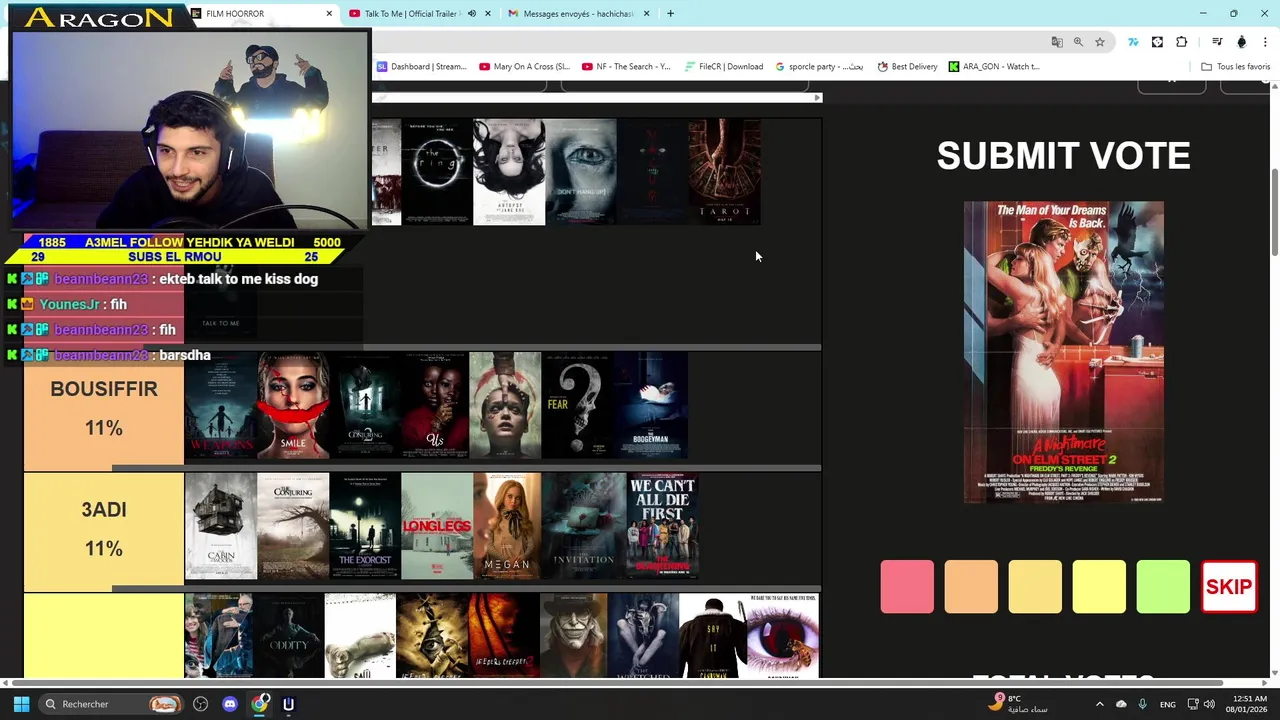Open the Chrome three-dot menu
1280x720 pixels.
pos(1266,42)
